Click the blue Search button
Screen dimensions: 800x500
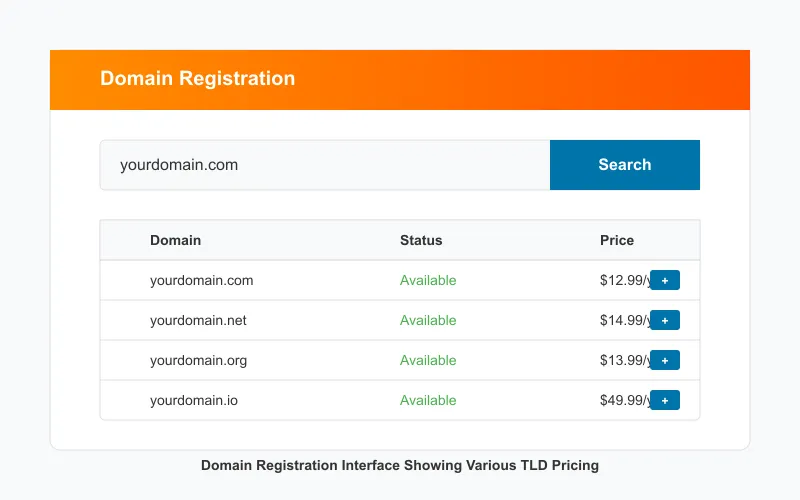tap(624, 165)
